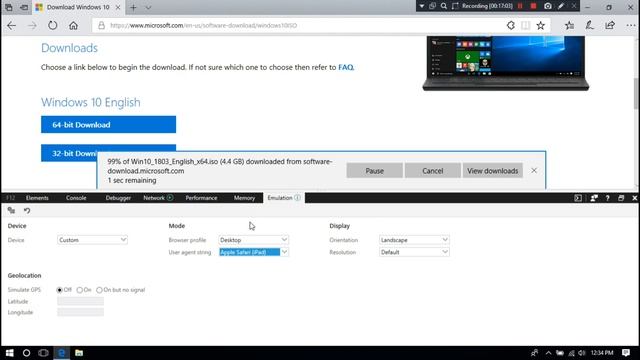Add notes with the pen icon
This screenshot has height=360, width=640.
(x=589, y=25)
